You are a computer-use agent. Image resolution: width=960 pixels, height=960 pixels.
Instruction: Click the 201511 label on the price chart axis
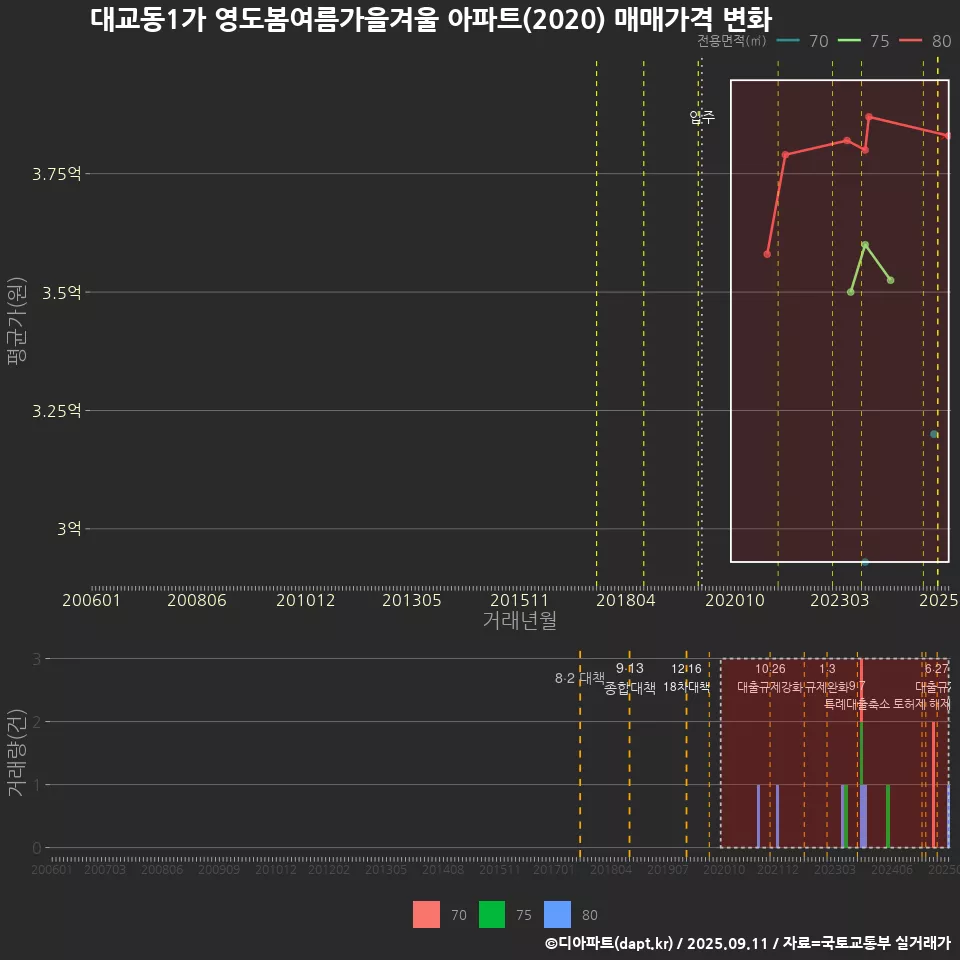pos(519,601)
